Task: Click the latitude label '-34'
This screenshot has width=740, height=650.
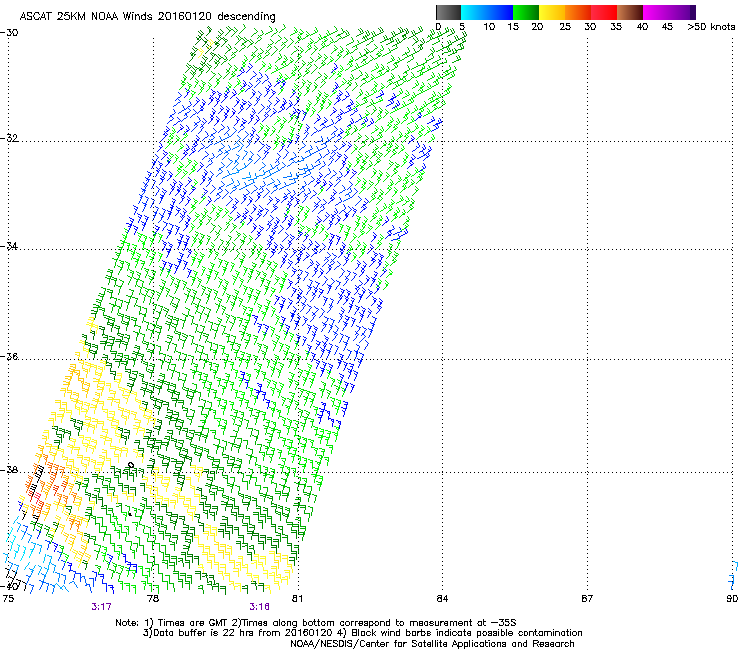Action: click(9, 246)
